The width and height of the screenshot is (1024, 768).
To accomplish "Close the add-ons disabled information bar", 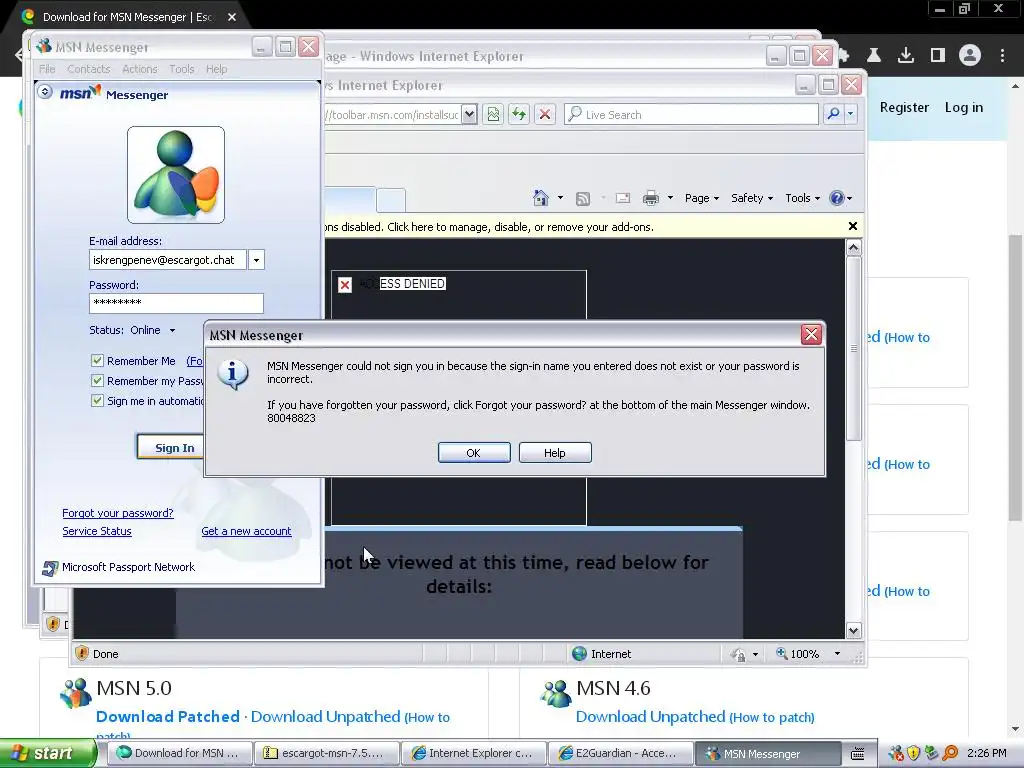I will click(852, 226).
